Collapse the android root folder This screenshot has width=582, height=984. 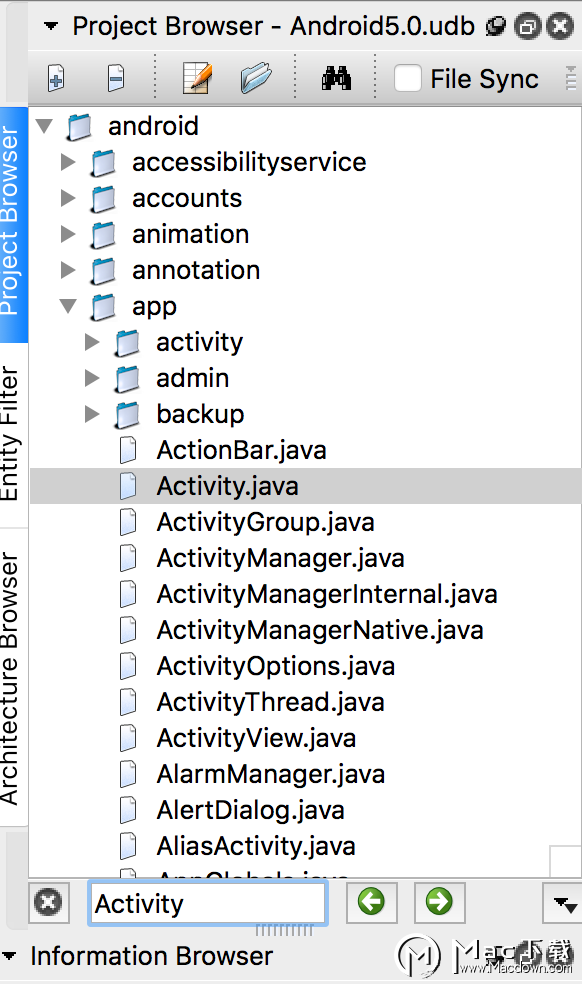coord(44,126)
